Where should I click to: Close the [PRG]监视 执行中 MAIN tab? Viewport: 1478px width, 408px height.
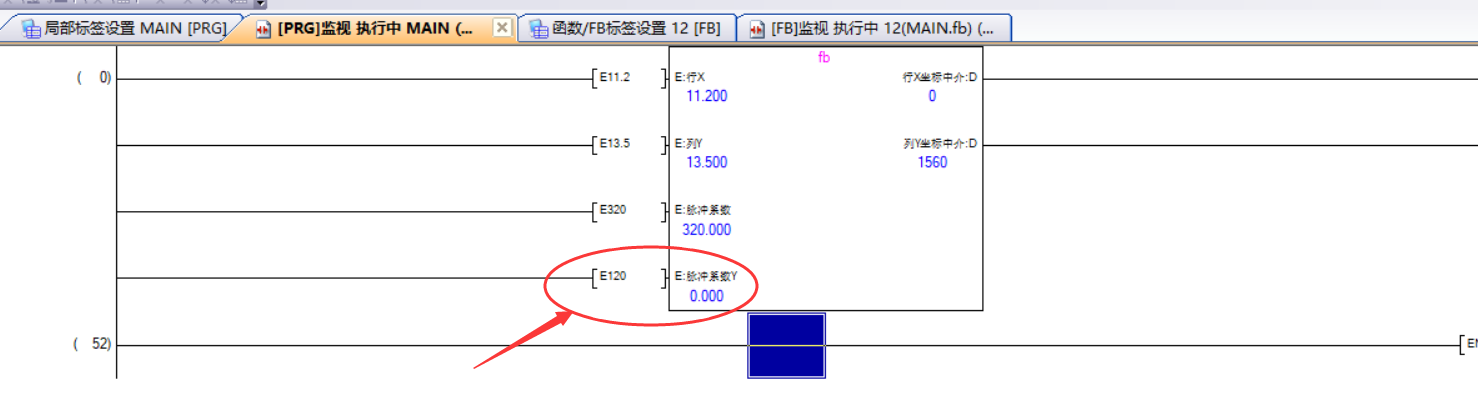click(502, 28)
